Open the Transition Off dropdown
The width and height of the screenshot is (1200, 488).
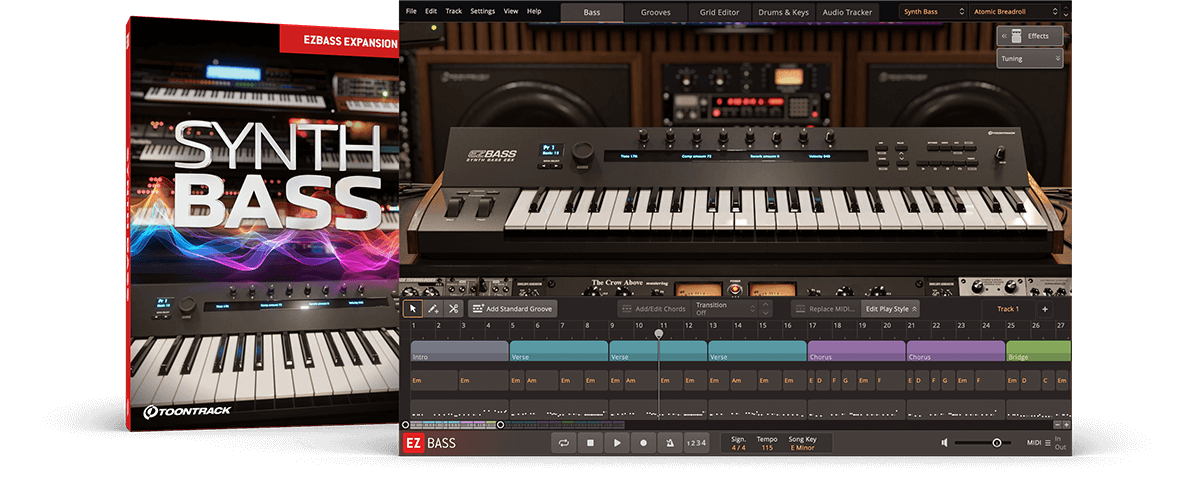pos(724,309)
